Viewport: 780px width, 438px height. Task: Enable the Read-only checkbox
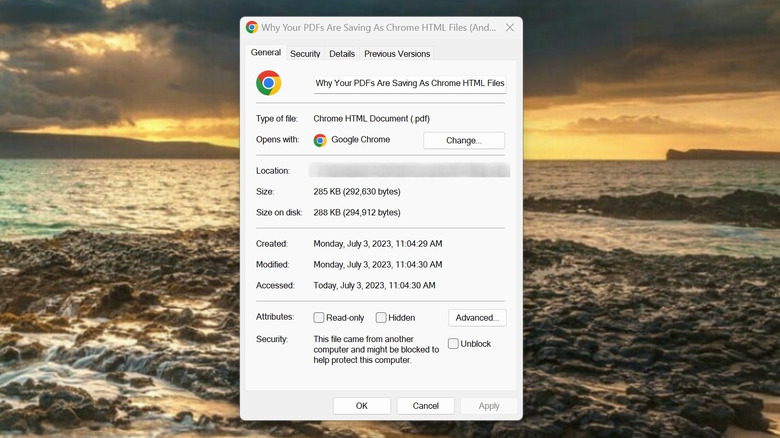point(319,318)
